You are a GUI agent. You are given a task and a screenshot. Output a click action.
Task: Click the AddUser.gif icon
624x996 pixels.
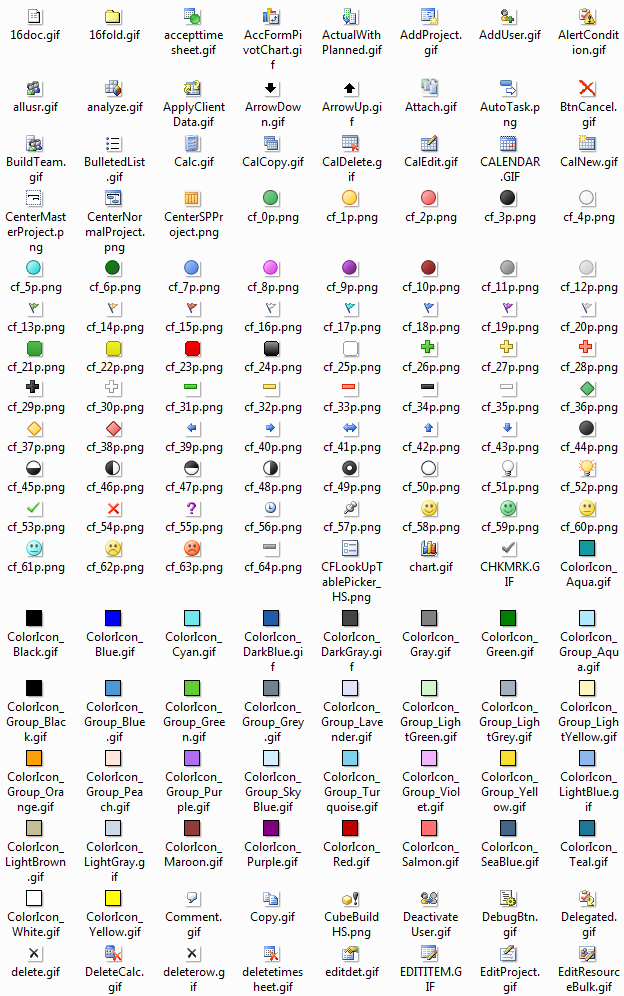pos(508,17)
